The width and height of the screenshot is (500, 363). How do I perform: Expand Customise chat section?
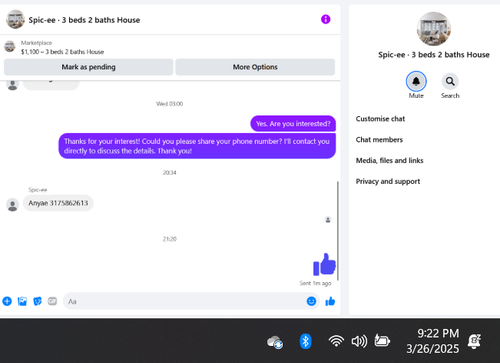(x=380, y=119)
